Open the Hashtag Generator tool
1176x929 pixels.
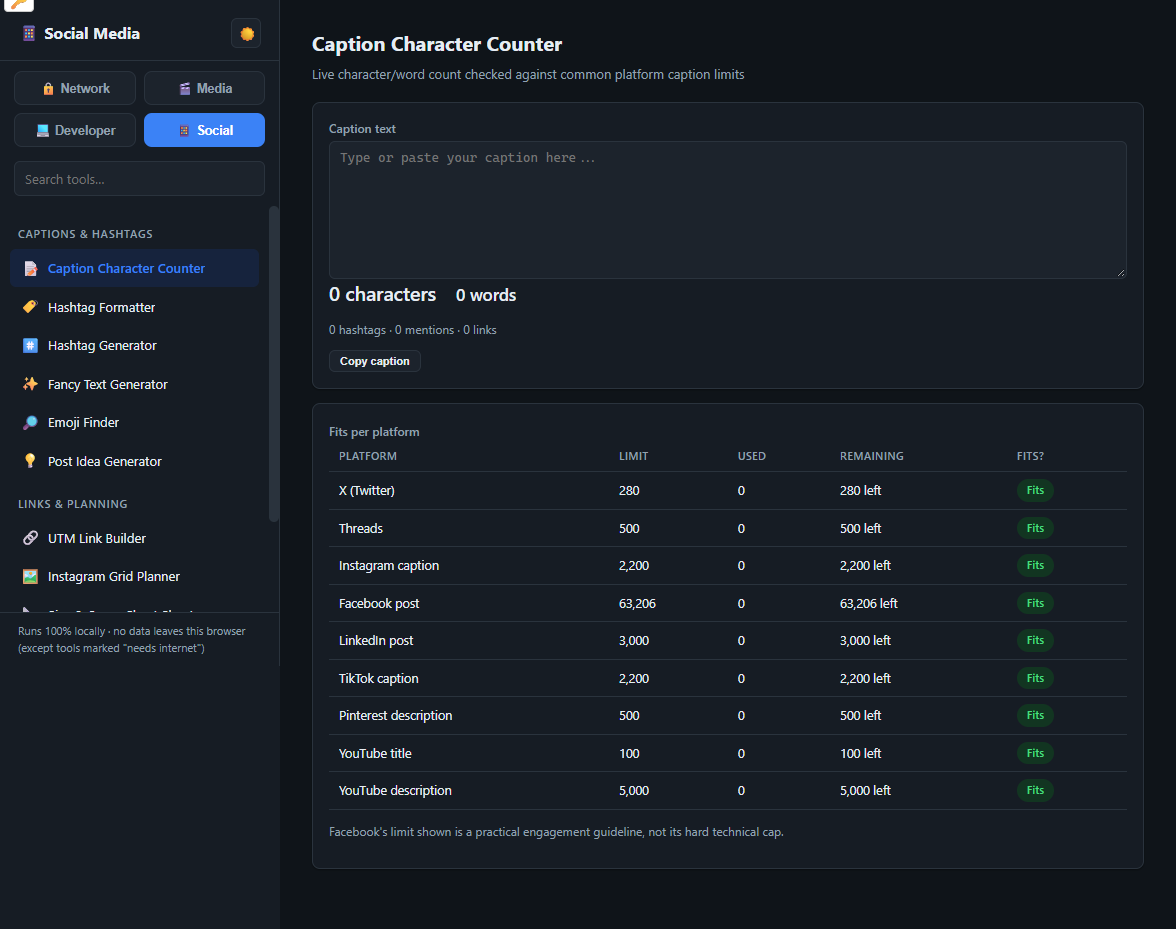[x=135, y=346]
